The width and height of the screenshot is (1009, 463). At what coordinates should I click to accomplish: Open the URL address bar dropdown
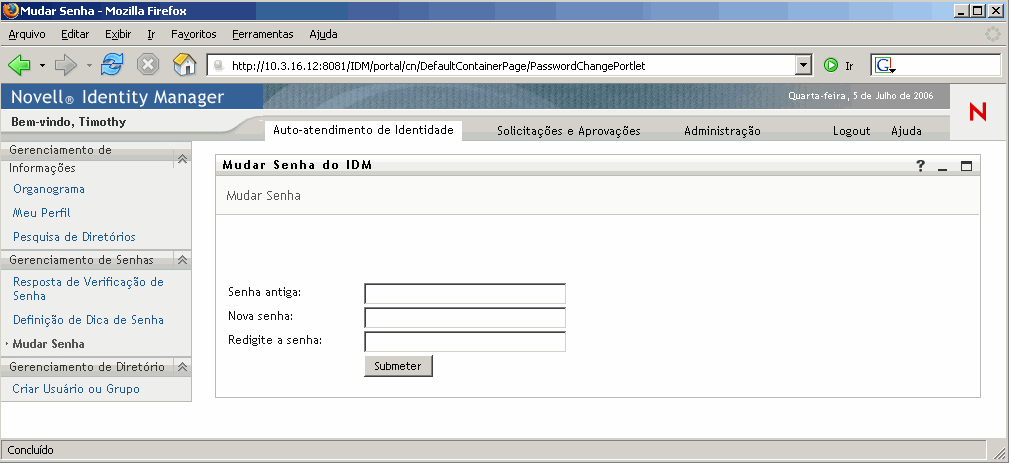tap(802, 65)
